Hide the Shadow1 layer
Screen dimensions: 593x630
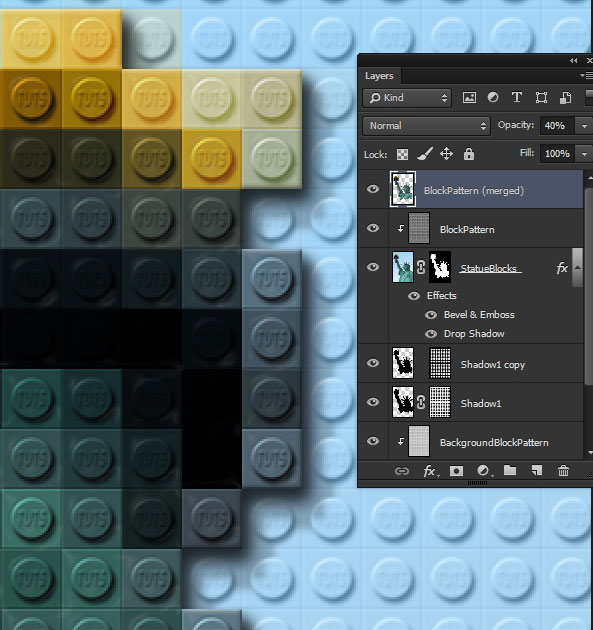pyautogui.click(x=373, y=402)
